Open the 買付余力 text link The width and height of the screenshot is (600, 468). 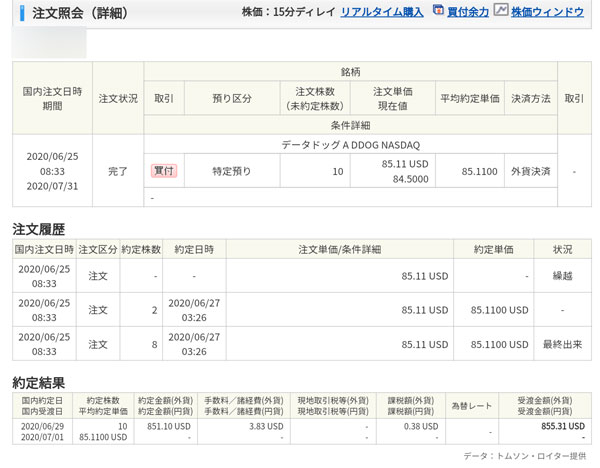(x=467, y=12)
